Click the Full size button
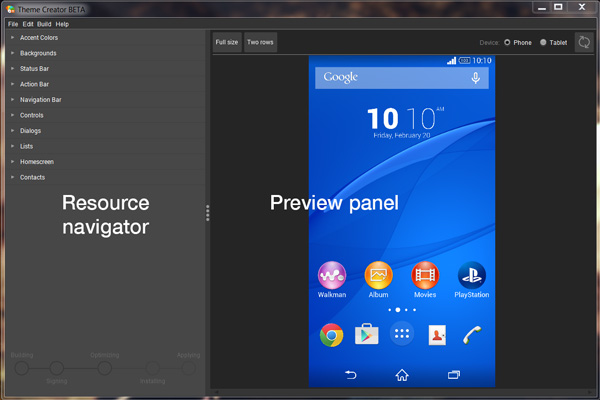This screenshot has width=600, height=400. tap(227, 43)
